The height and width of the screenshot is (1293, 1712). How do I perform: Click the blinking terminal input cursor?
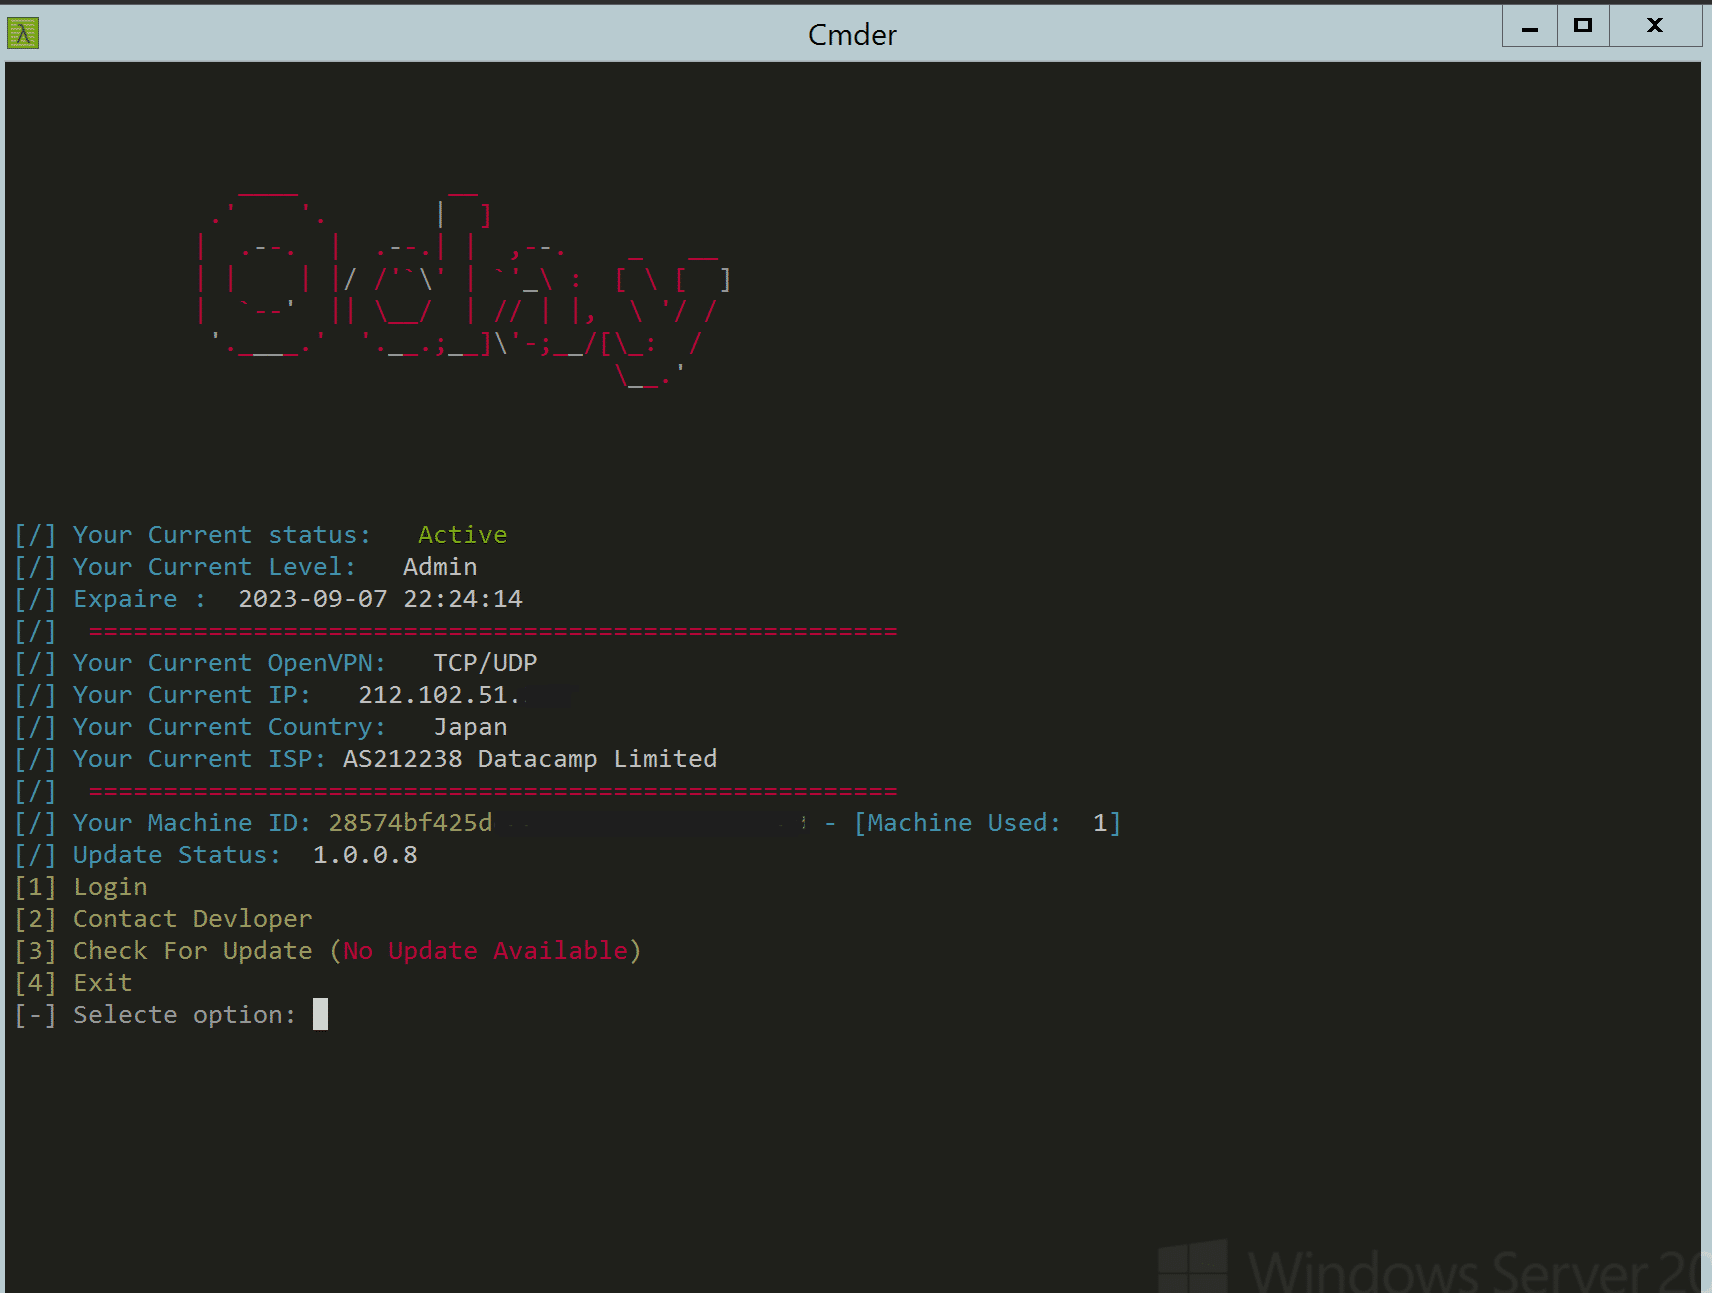[x=321, y=1014]
